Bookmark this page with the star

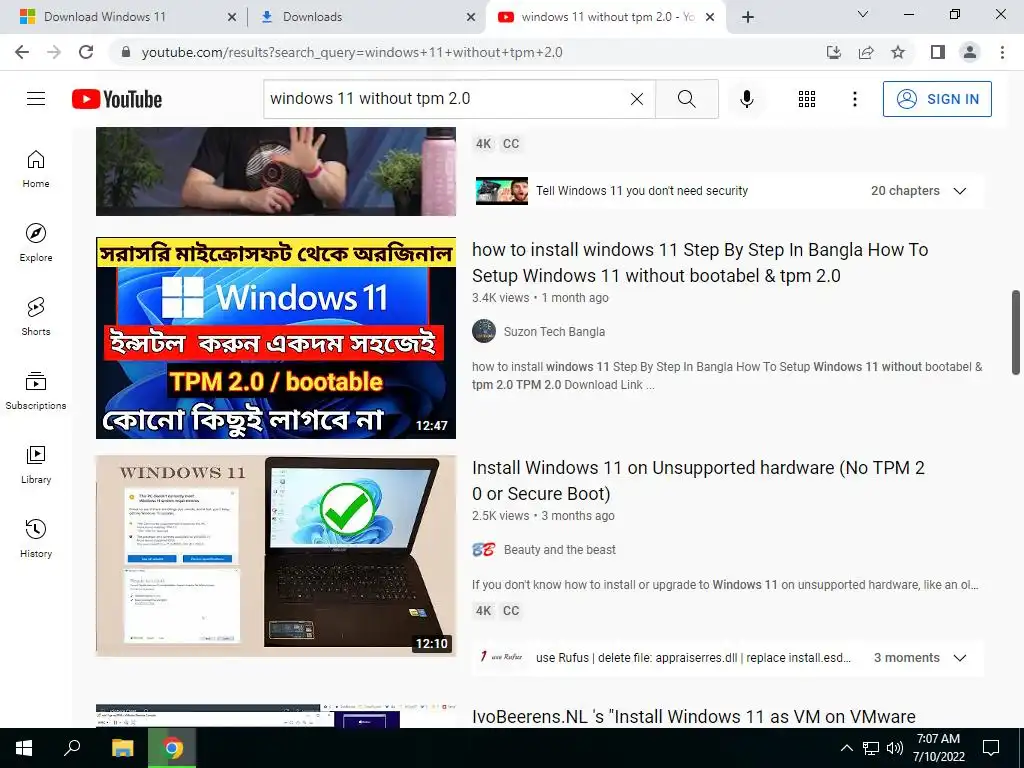click(898, 52)
